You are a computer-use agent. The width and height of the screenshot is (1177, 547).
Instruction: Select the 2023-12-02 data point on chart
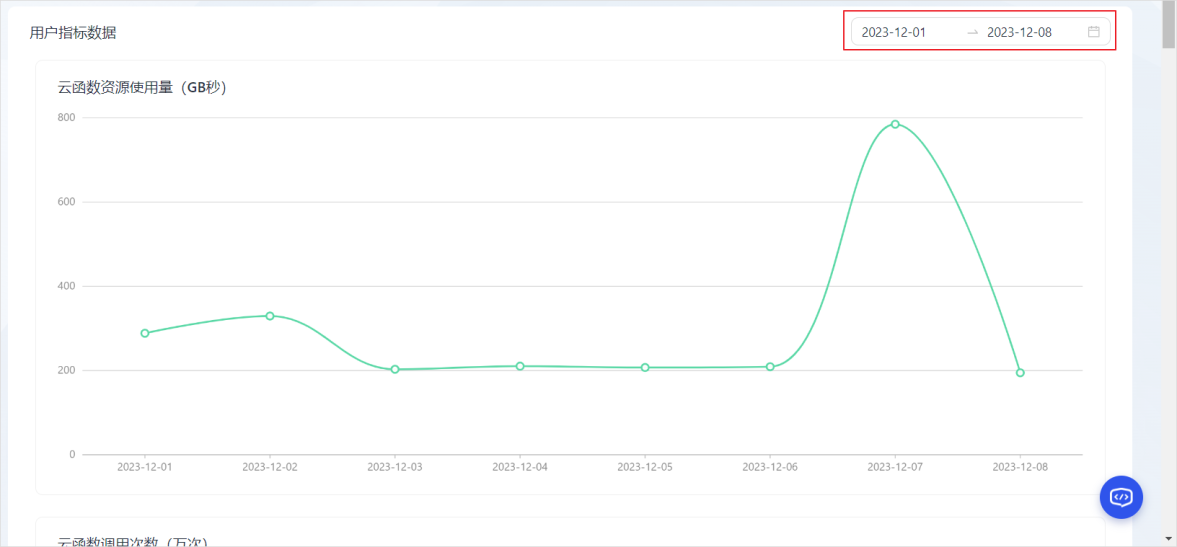coord(269,316)
